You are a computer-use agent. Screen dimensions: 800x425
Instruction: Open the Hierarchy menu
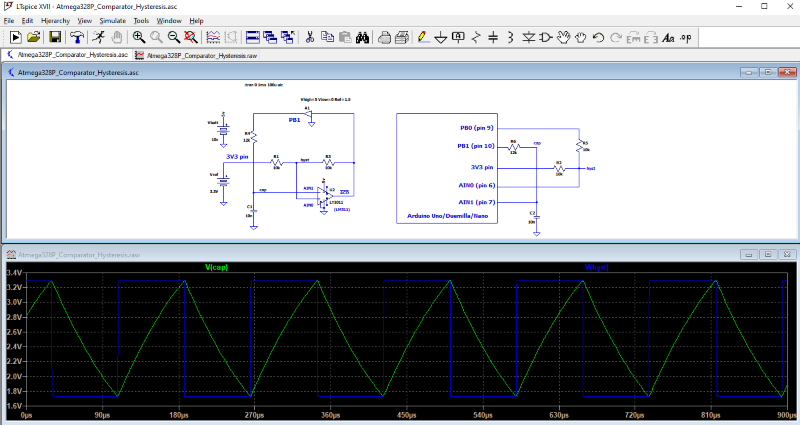(x=56, y=21)
